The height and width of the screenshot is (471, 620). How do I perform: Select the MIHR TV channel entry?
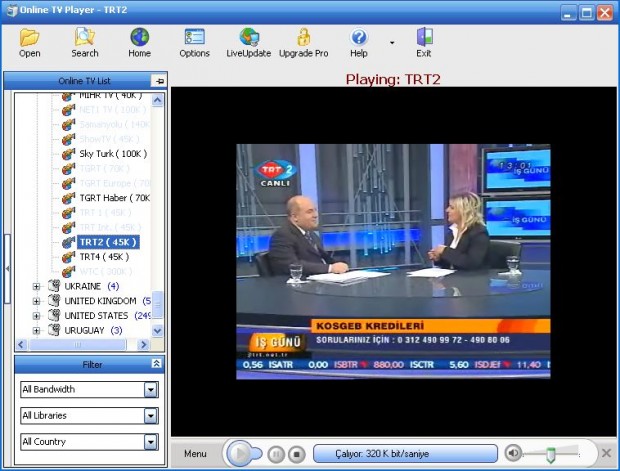click(110, 96)
